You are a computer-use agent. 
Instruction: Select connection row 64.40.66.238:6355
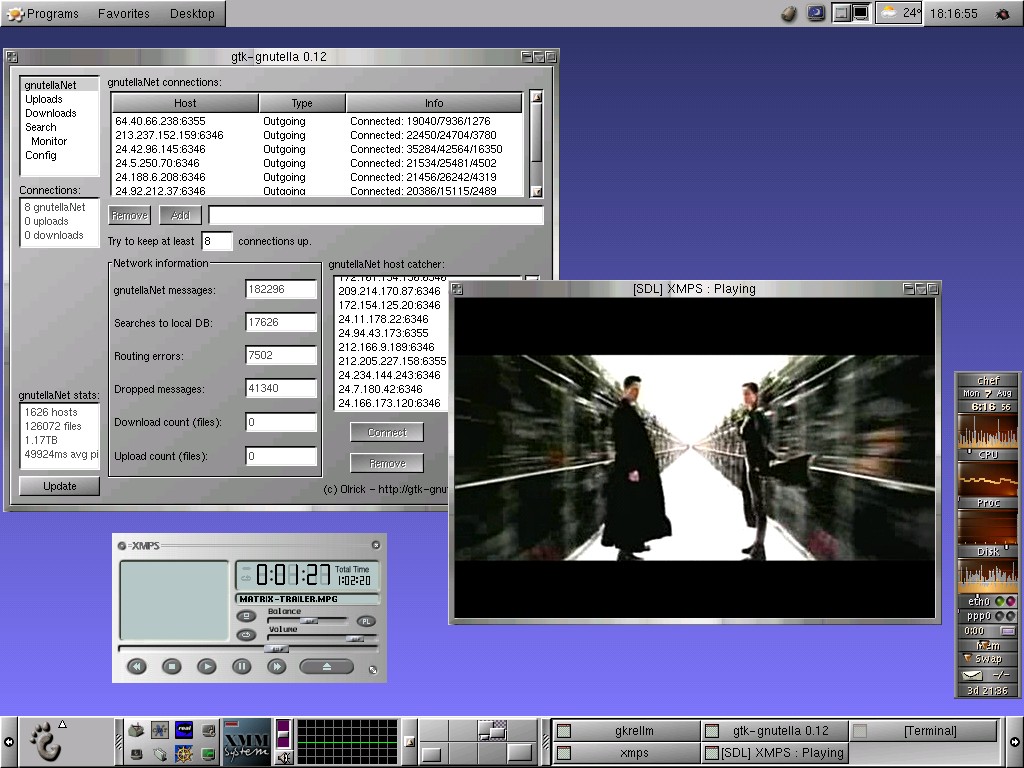(317, 121)
